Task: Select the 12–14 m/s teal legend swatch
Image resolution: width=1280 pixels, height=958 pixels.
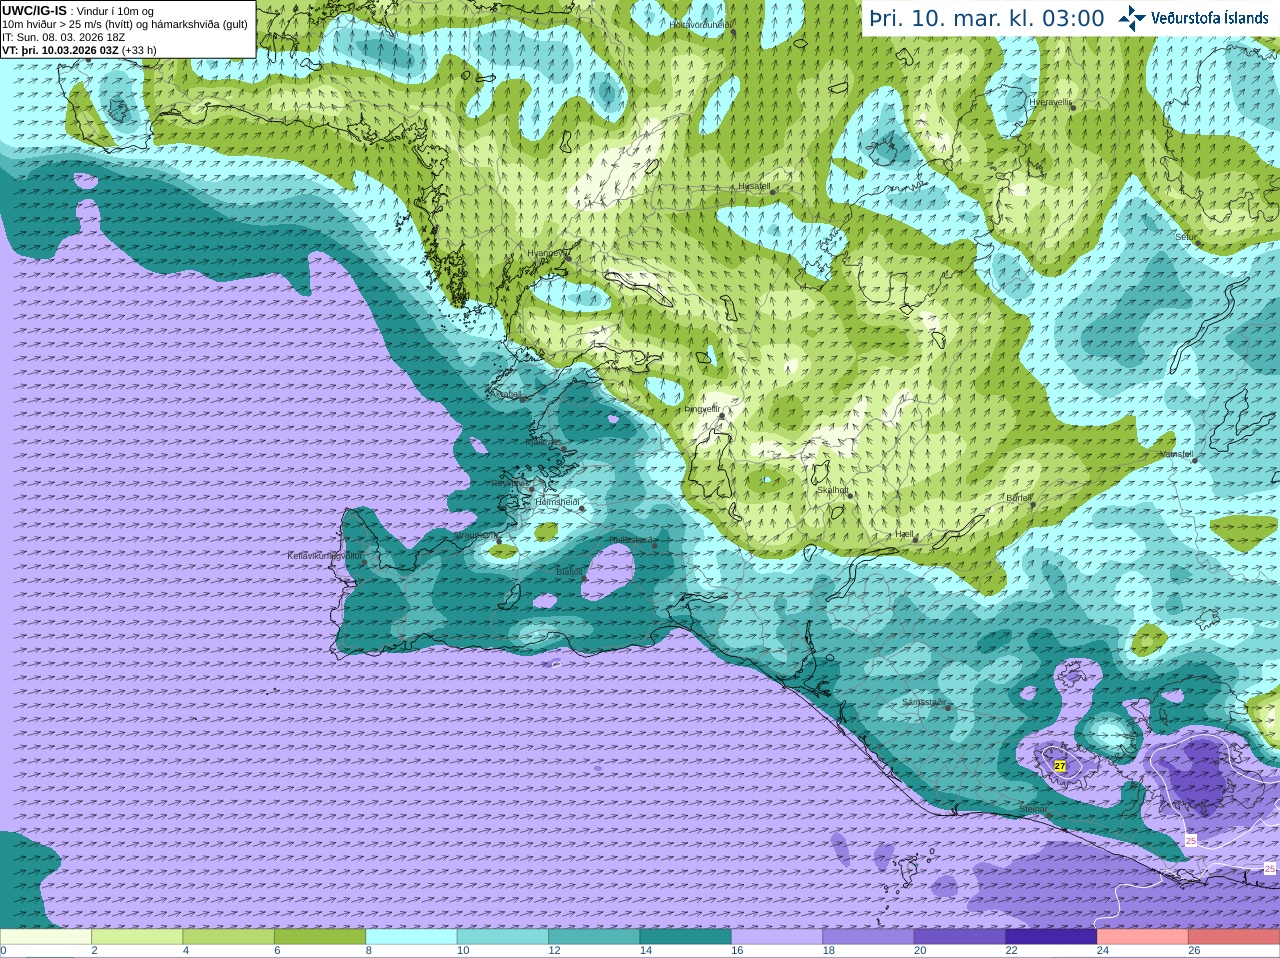Action: pos(594,937)
